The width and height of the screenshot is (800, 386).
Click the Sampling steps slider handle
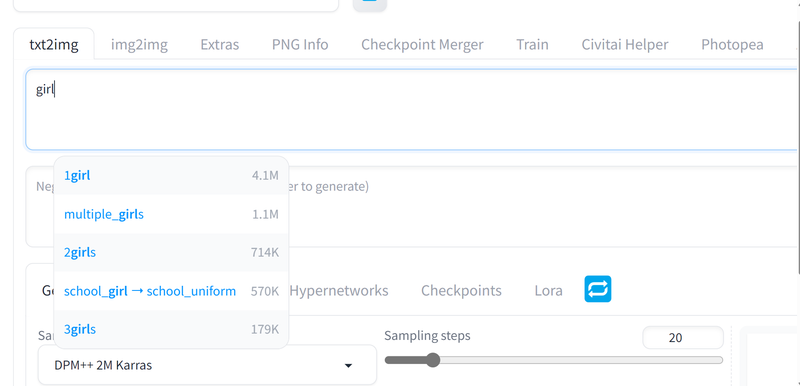pos(433,360)
